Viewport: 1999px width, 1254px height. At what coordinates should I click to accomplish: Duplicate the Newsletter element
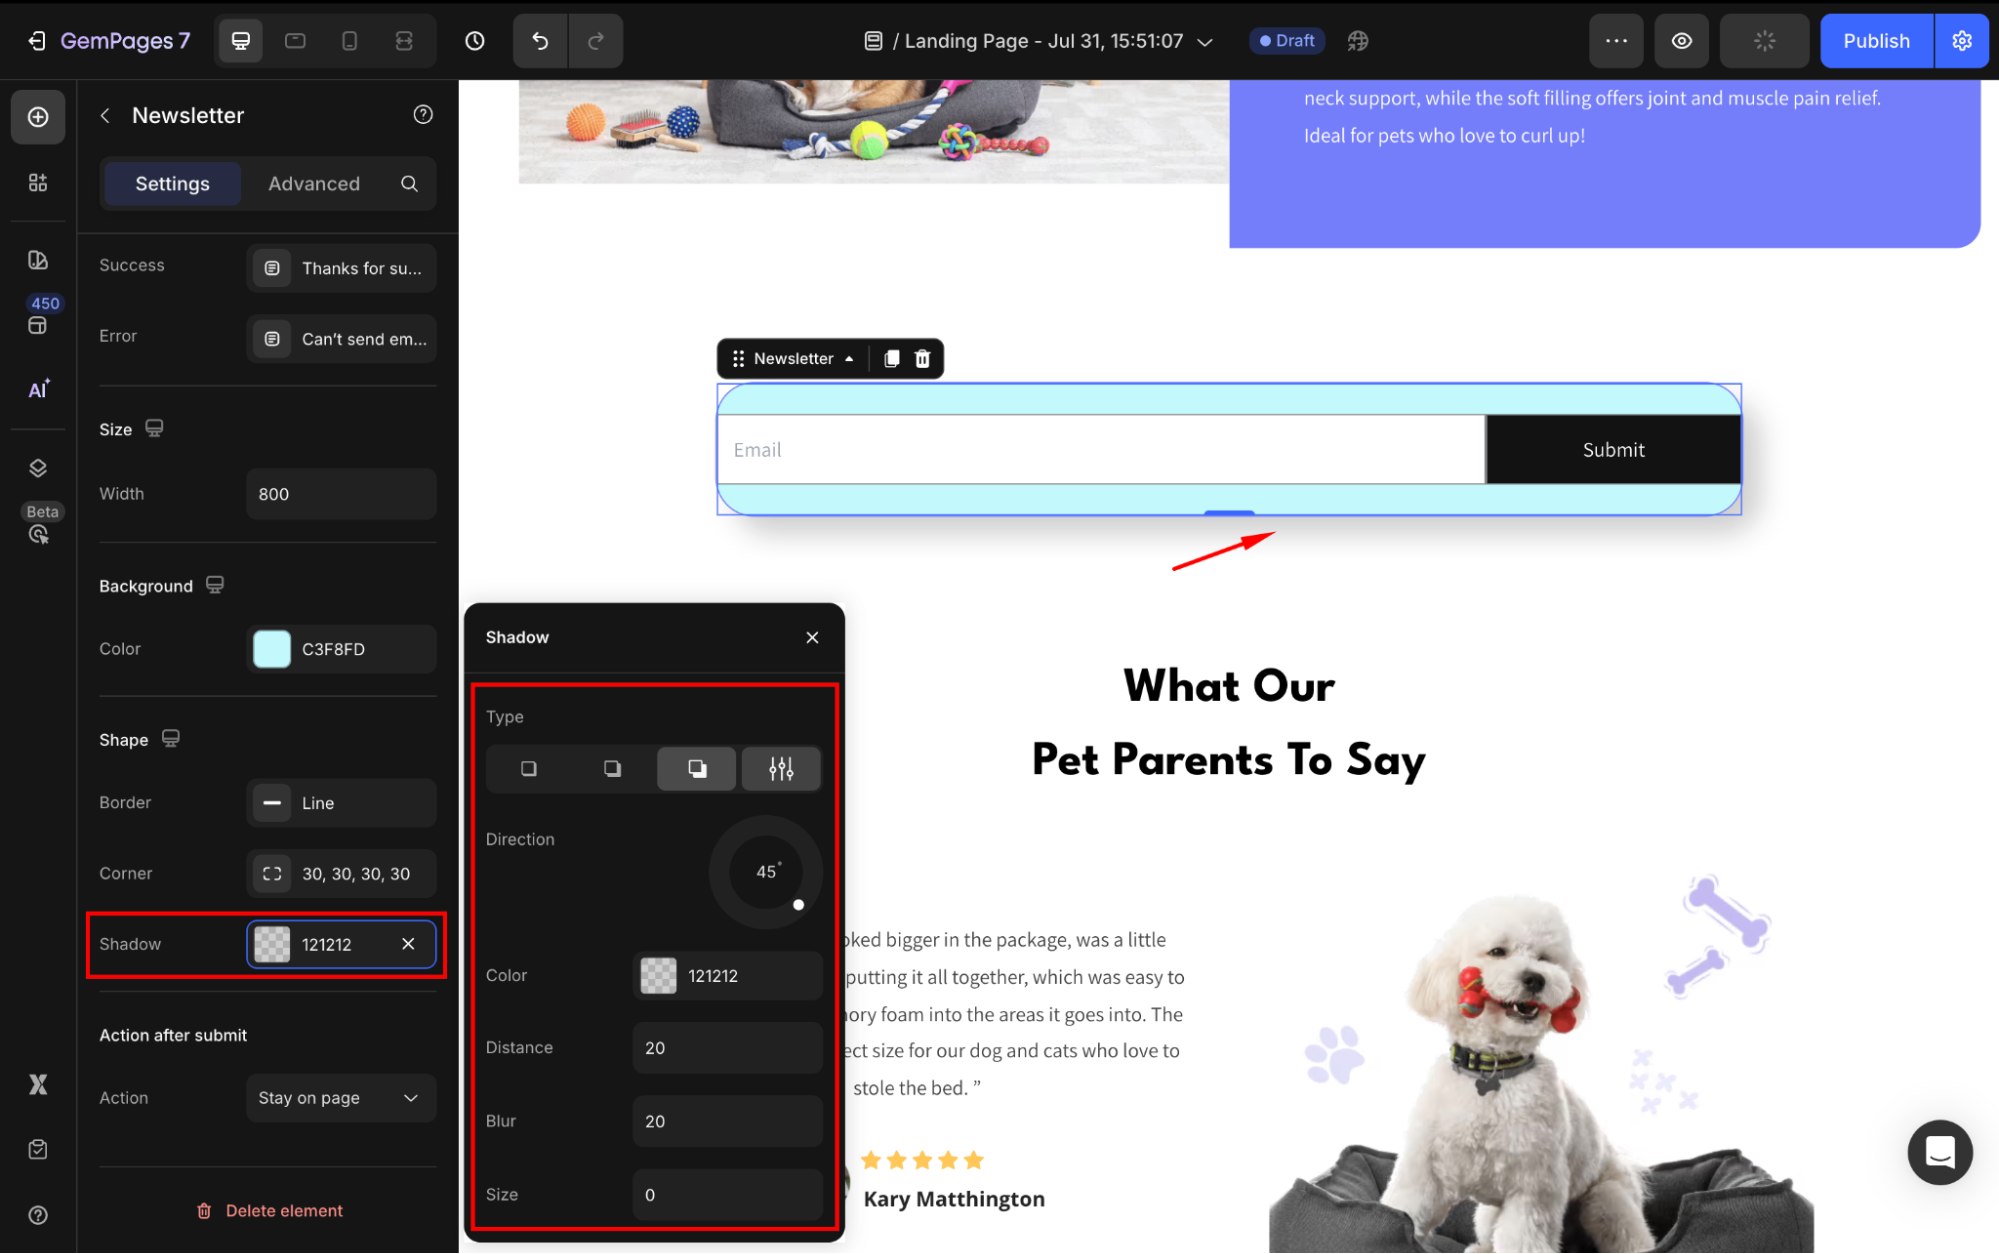click(x=891, y=359)
